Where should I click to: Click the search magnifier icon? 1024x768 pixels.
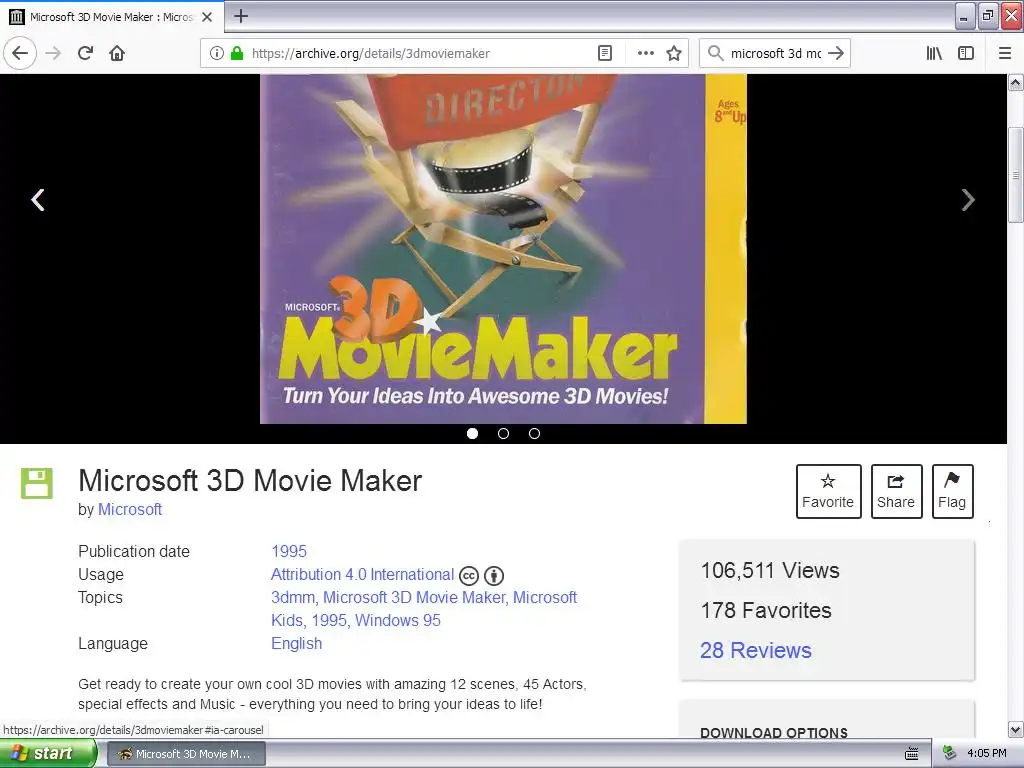(x=716, y=53)
